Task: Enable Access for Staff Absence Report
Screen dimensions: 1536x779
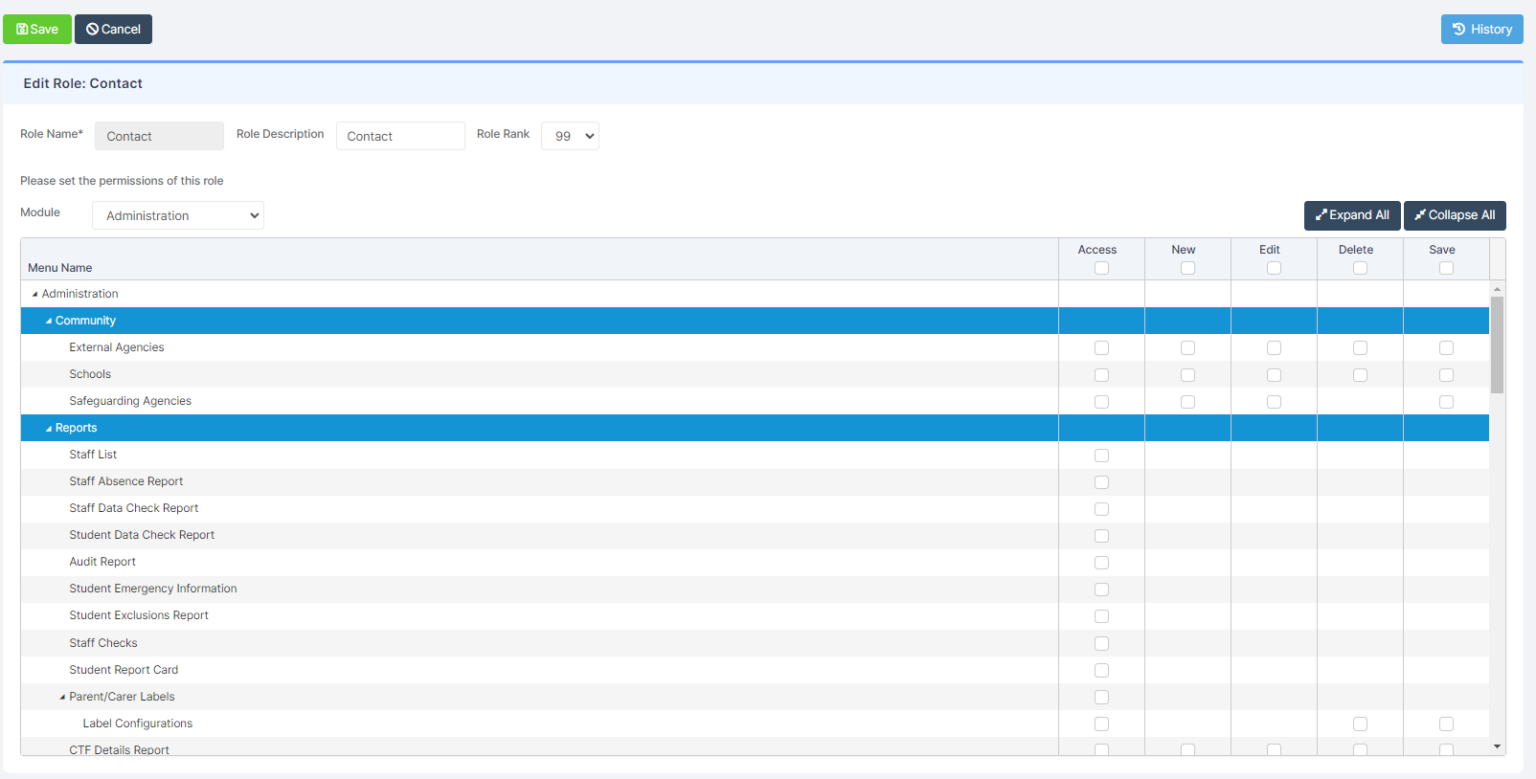Action: click(1101, 481)
